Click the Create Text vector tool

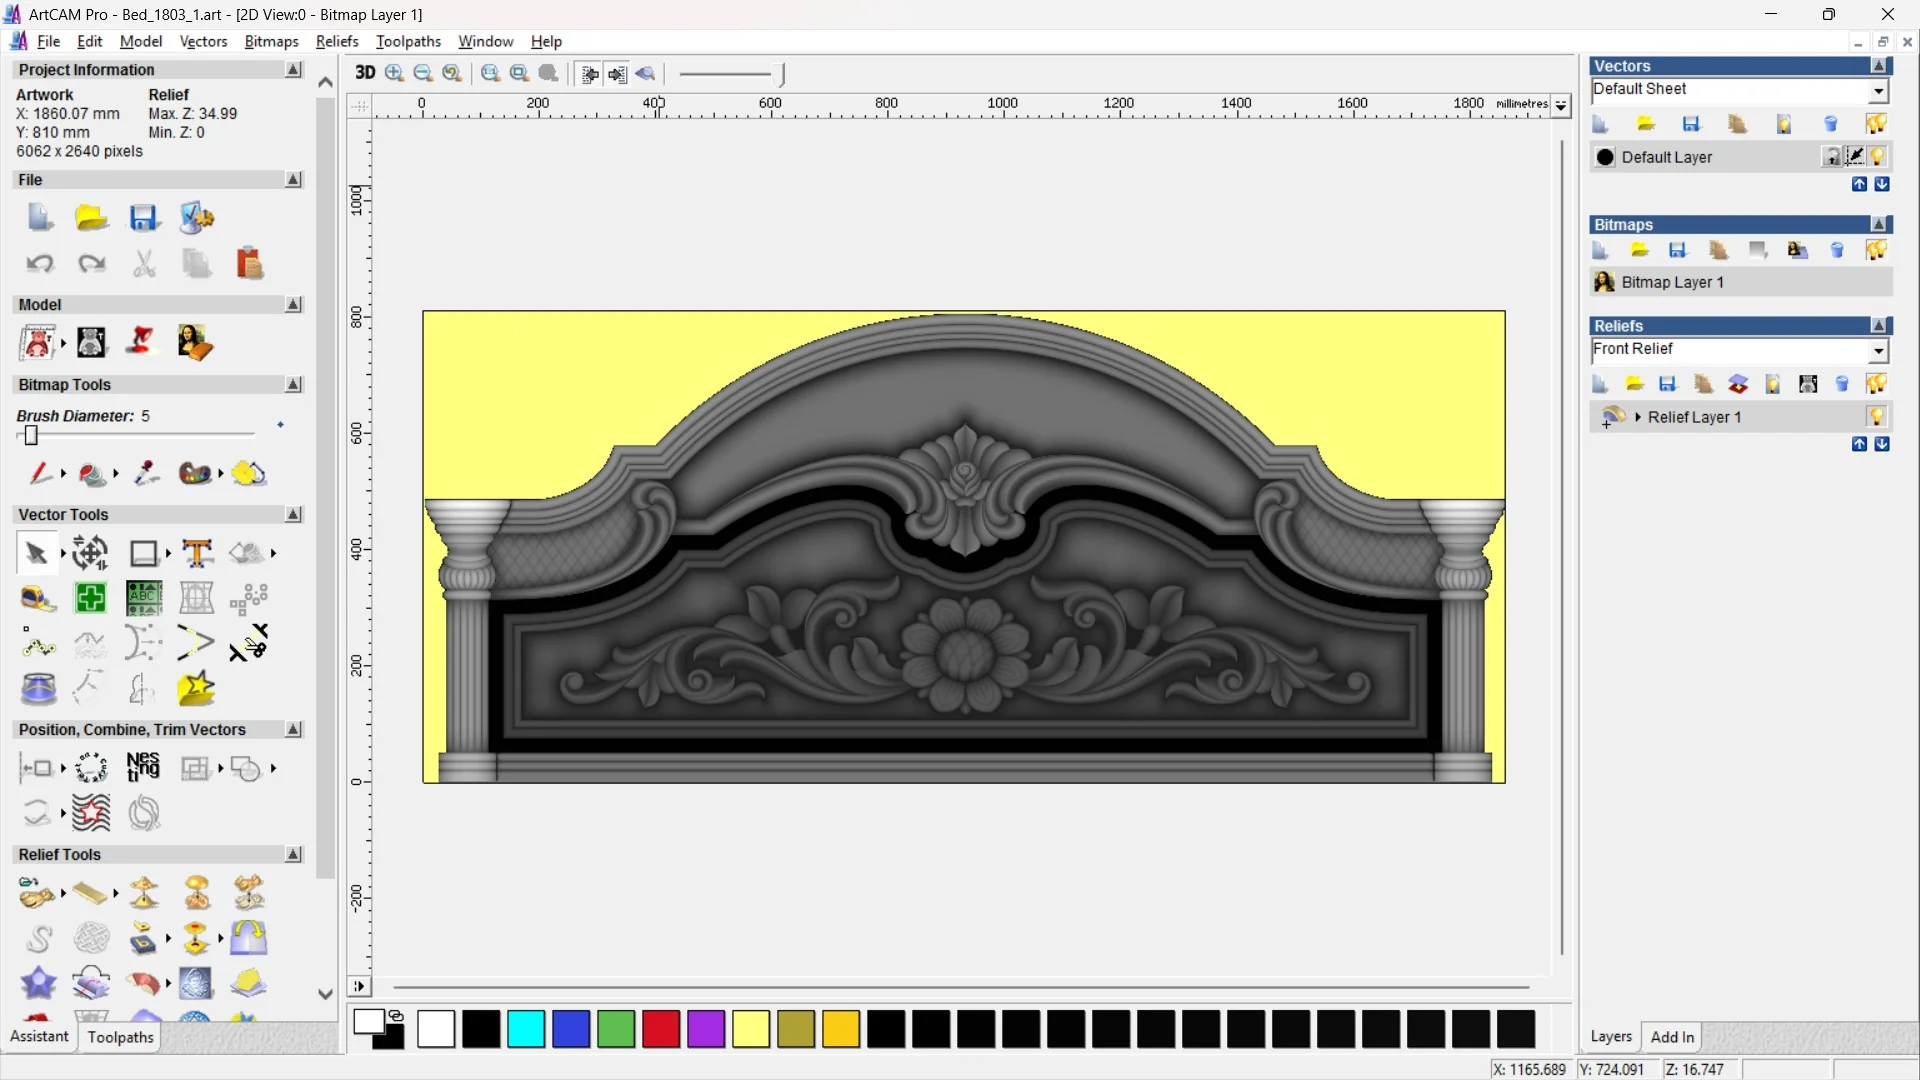(x=197, y=553)
